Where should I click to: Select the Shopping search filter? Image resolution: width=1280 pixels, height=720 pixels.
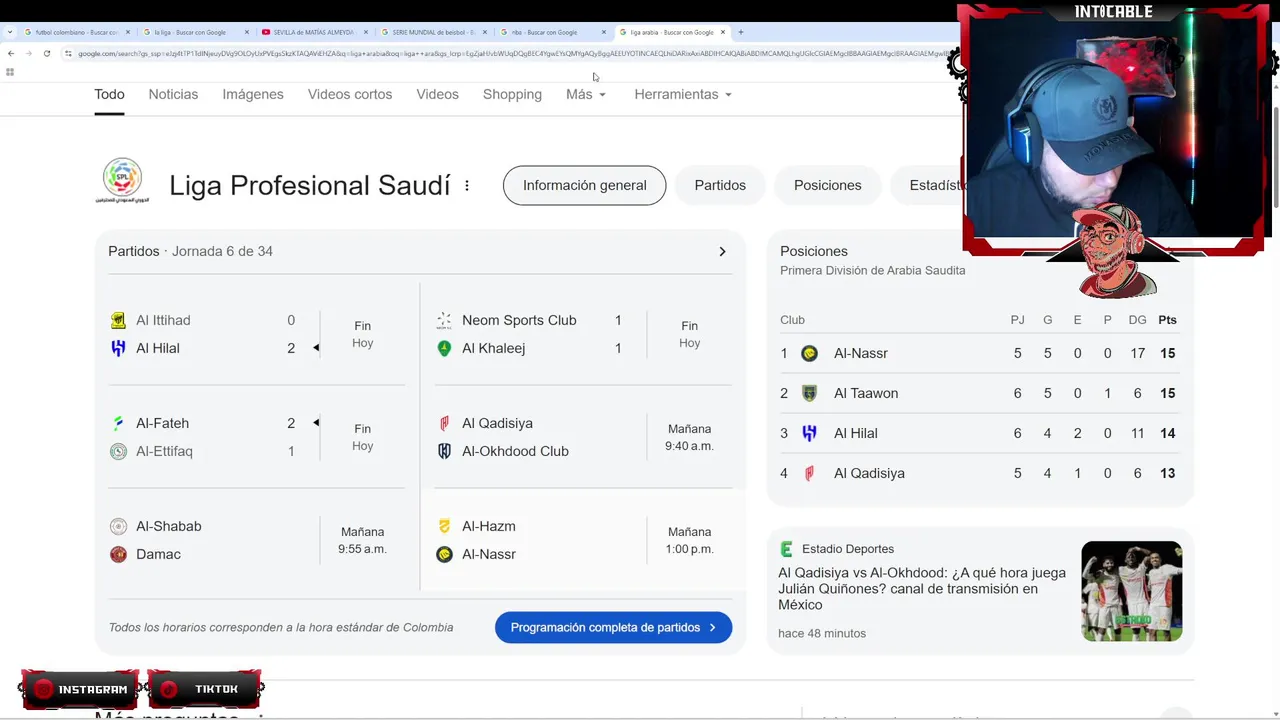(x=512, y=94)
